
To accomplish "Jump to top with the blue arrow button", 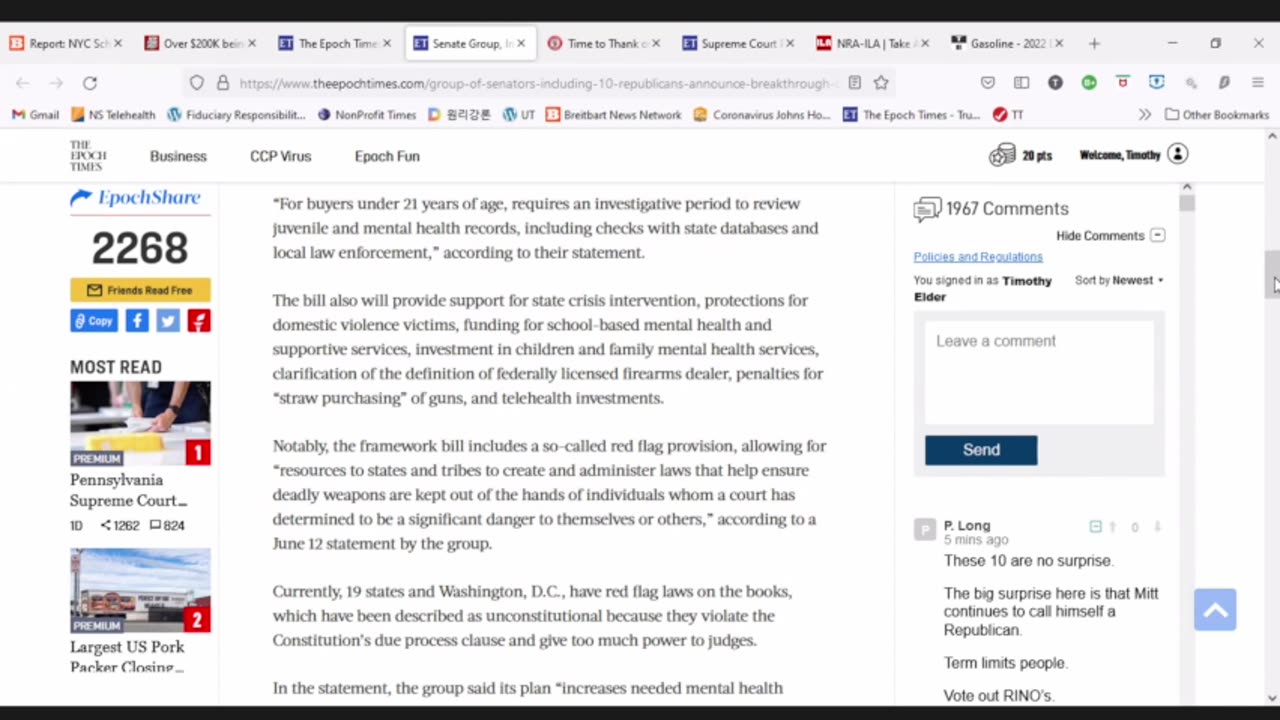I will click(1215, 610).
